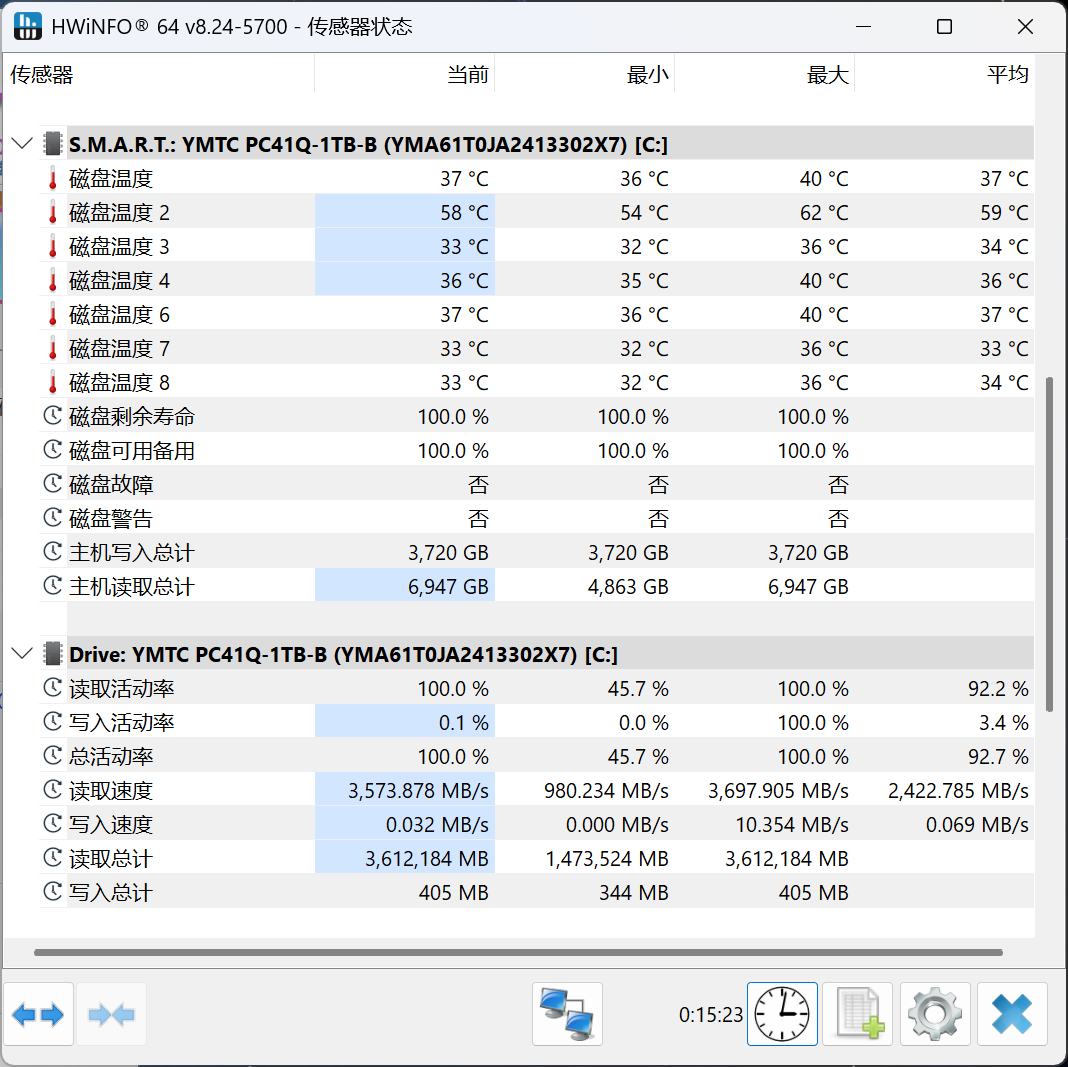Select the 写入速度 row
The image size is (1068, 1067).
[x=537, y=825]
